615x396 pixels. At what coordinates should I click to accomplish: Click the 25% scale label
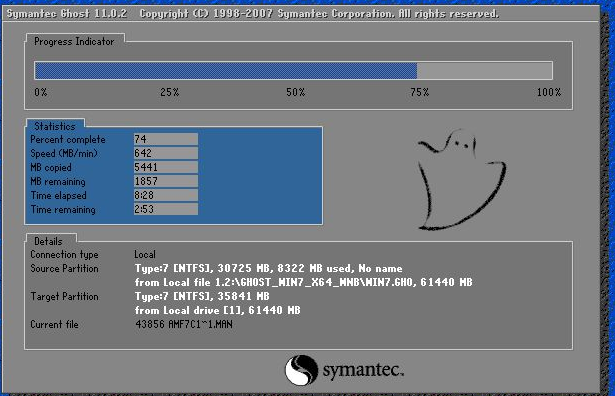tap(169, 93)
